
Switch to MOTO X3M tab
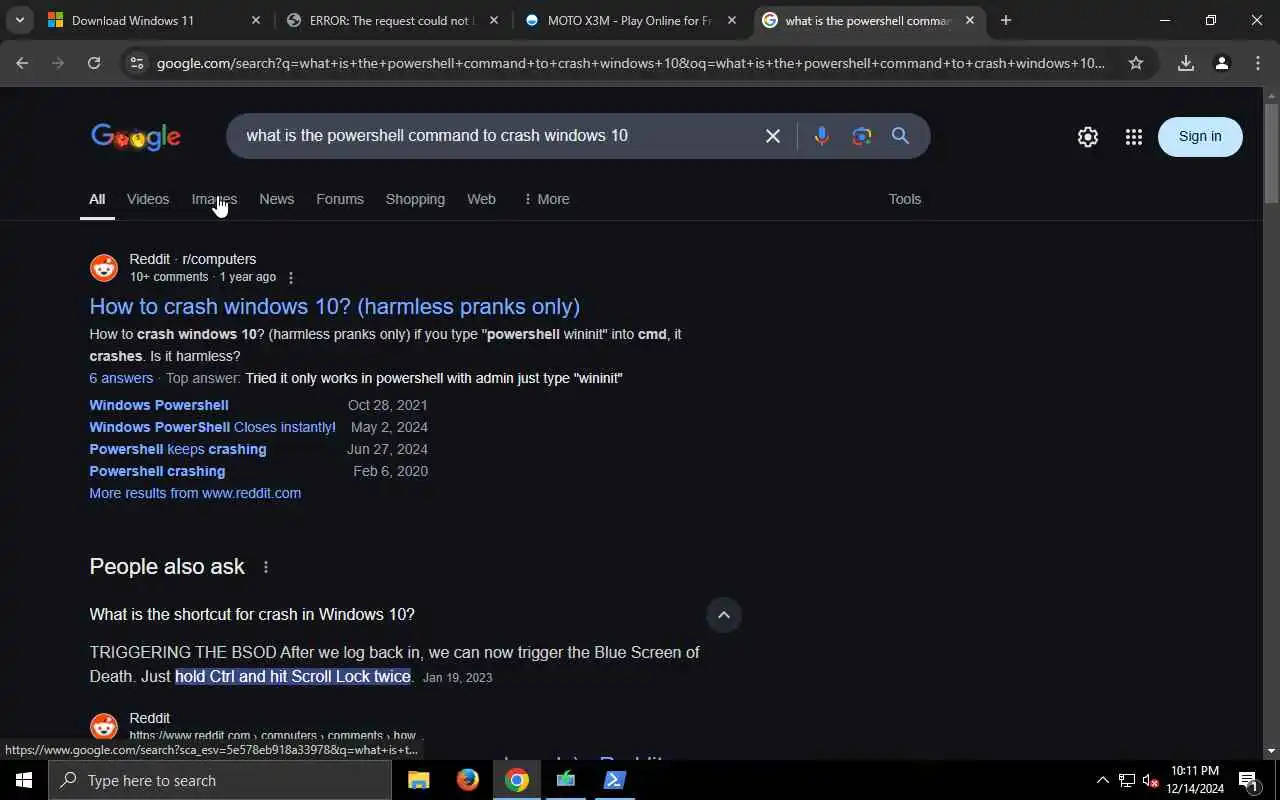(x=625, y=20)
